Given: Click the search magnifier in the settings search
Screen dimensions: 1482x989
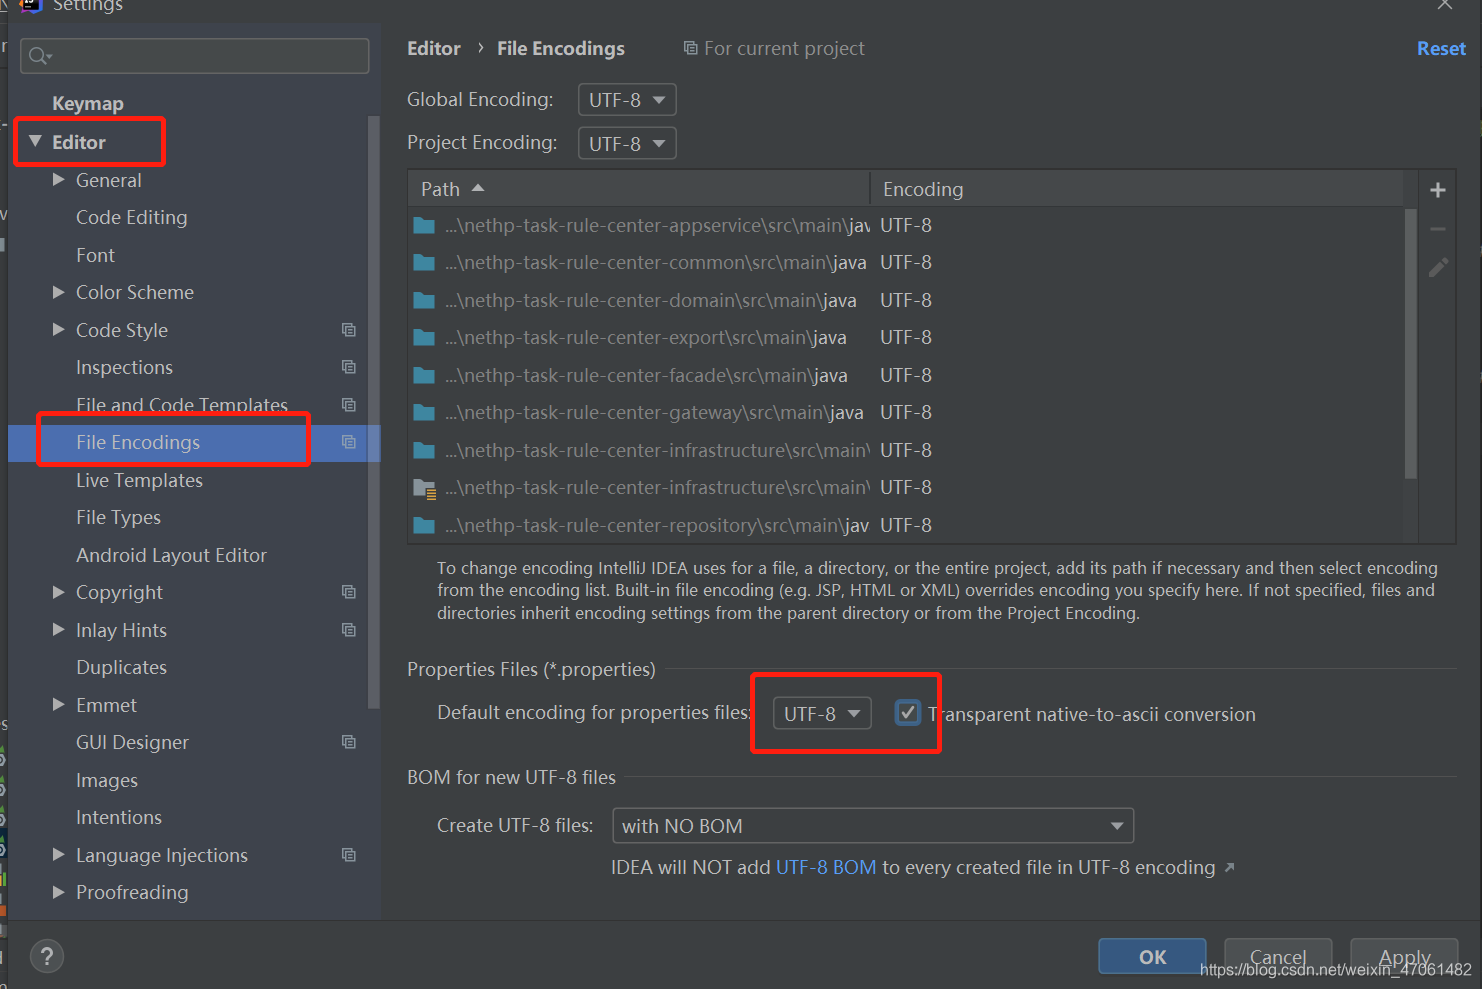Looking at the screenshot, I should coord(39,56).
